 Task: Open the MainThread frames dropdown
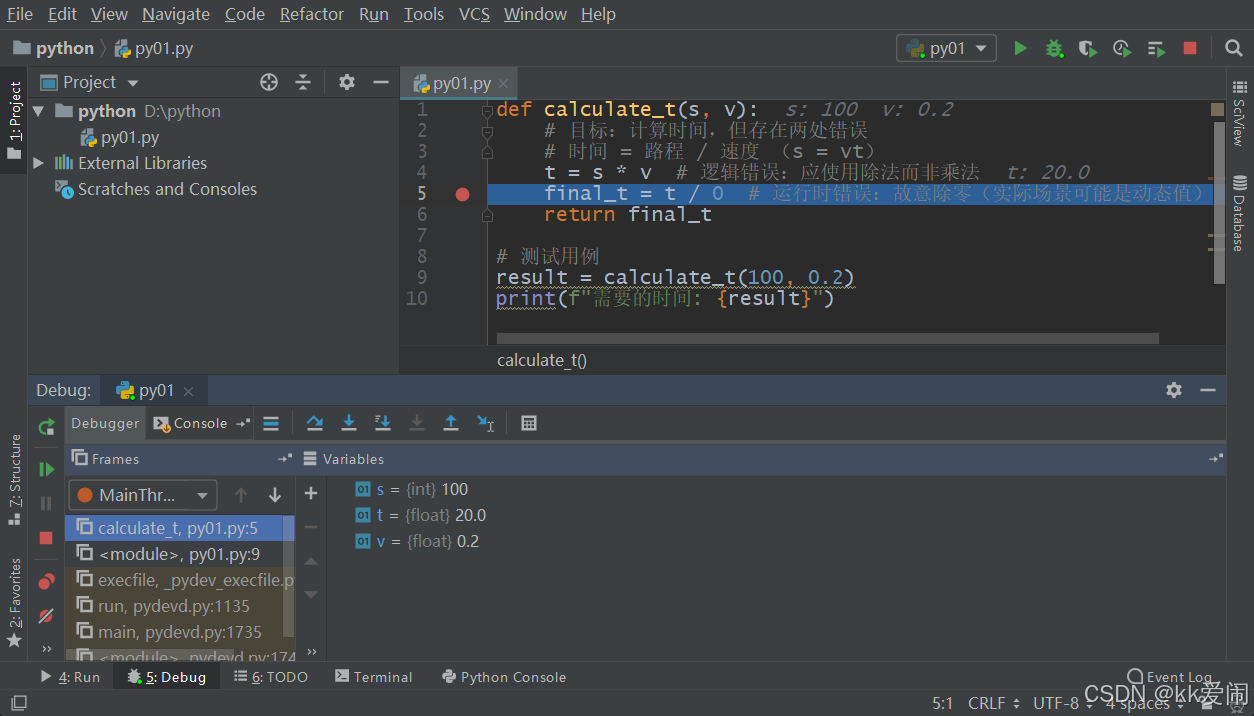pos(142,494)
